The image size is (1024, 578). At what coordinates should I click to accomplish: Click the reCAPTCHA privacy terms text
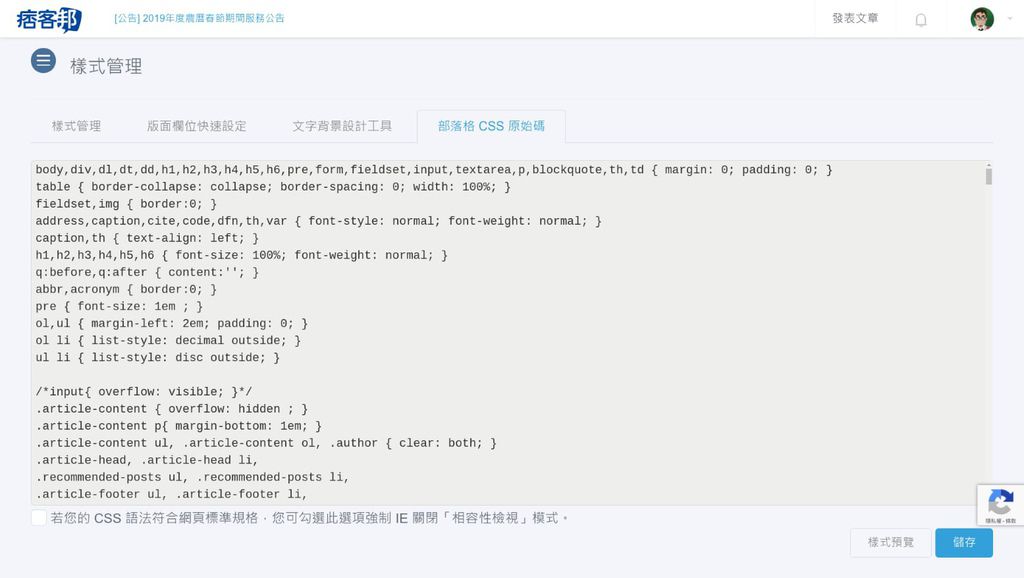tap(1000, 521)
